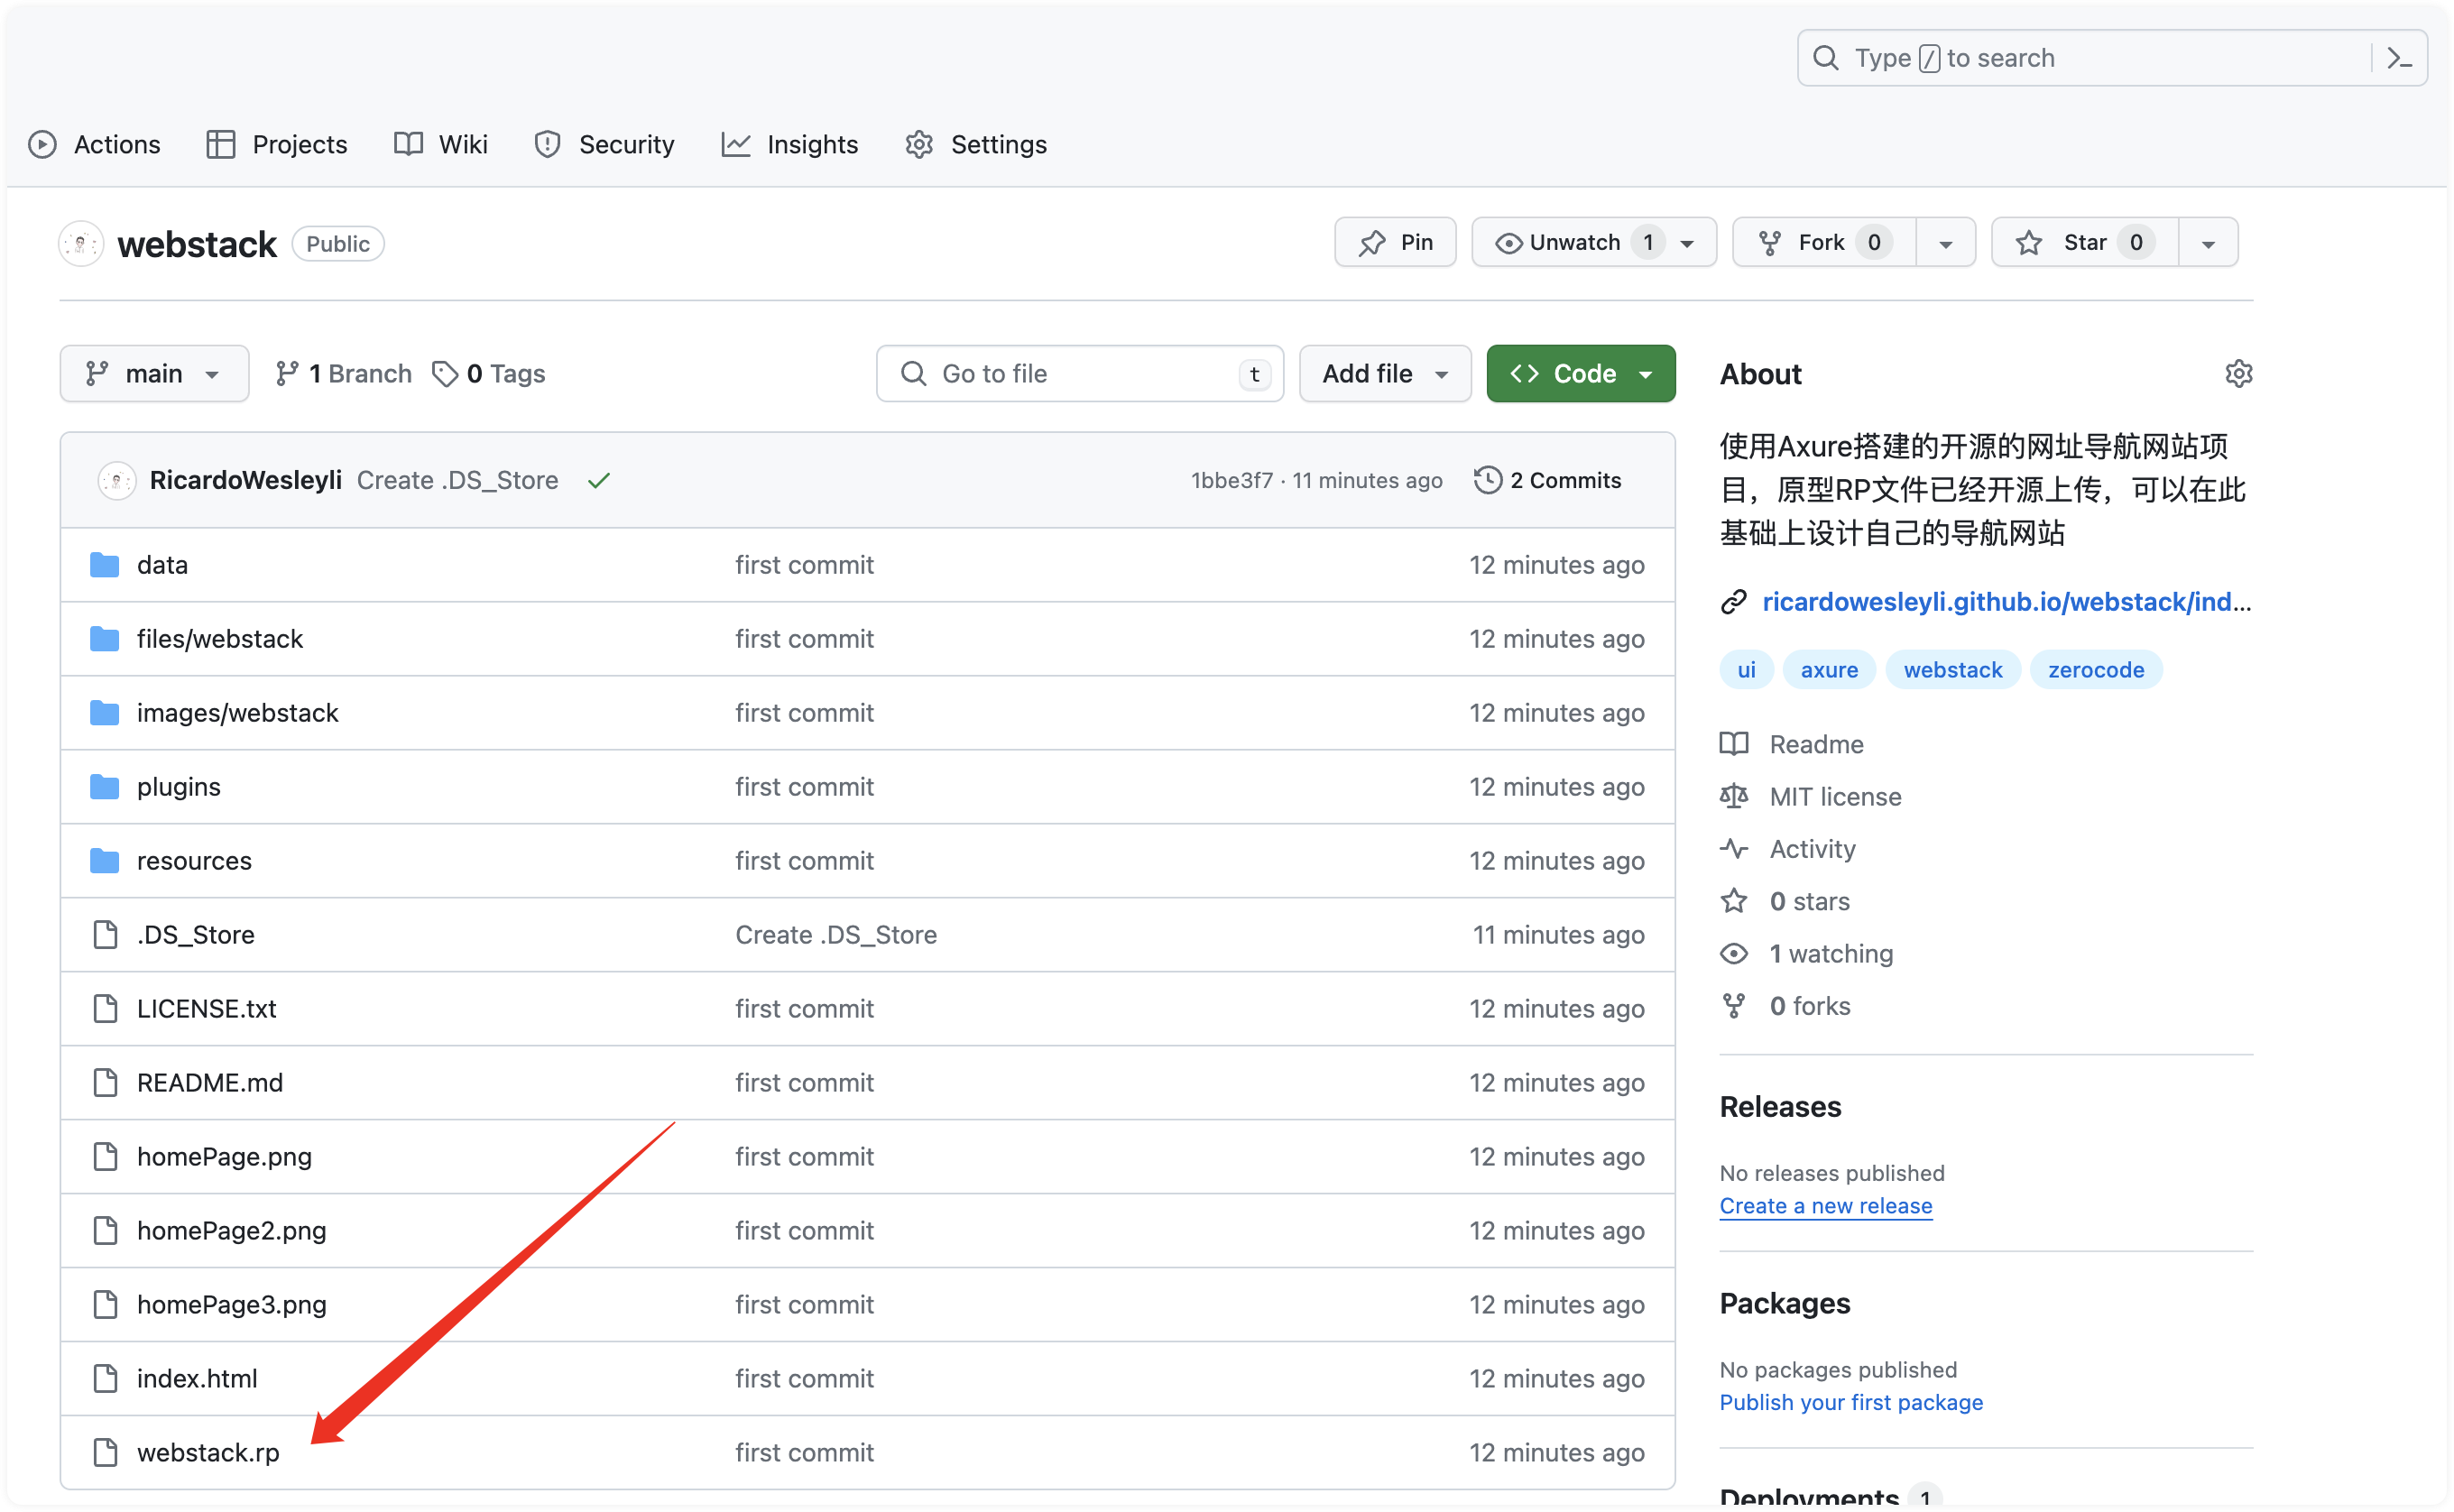View the 2 Commits history
This screenshot has height=1512, width=2454.
[x=1548, y=481]
